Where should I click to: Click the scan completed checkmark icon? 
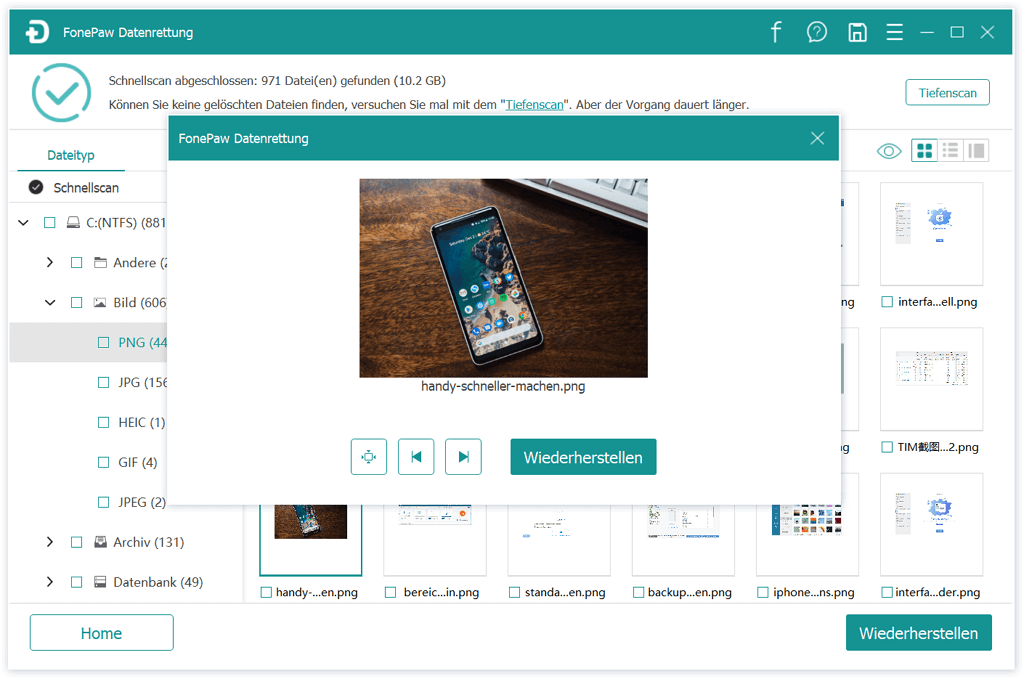pos(61,93)
